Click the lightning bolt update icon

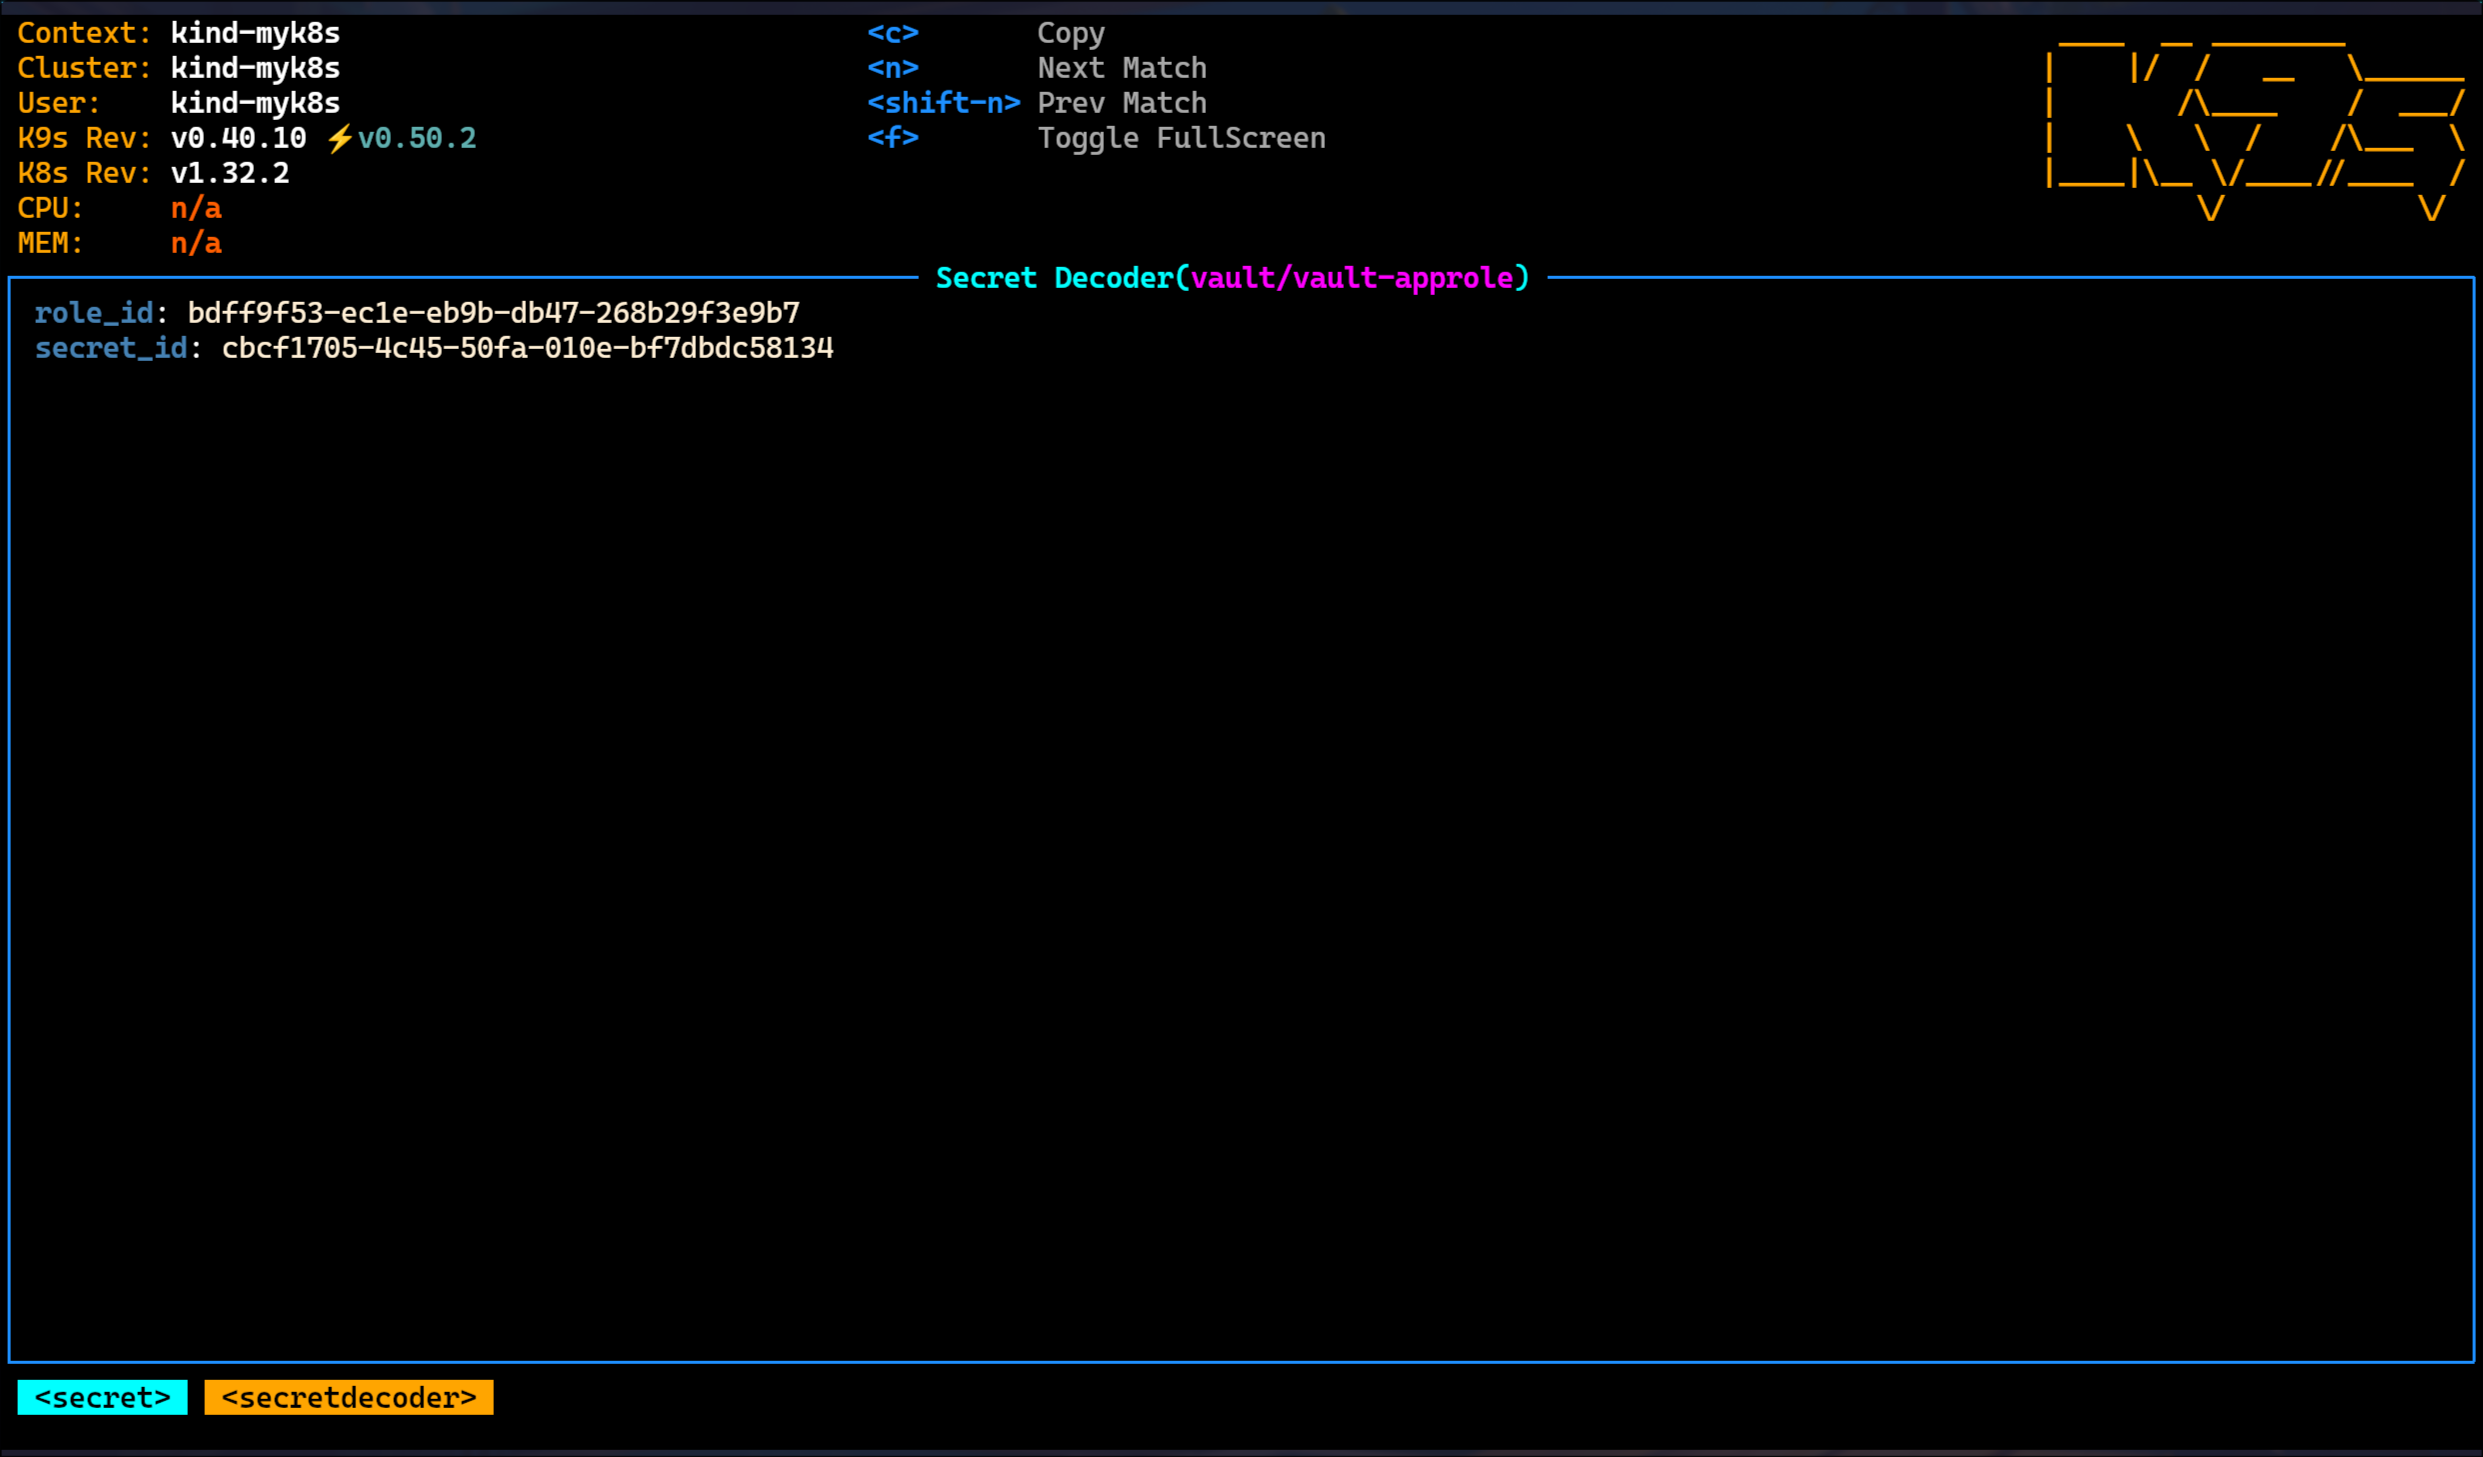pyautogui.click(x=340, y=138)
